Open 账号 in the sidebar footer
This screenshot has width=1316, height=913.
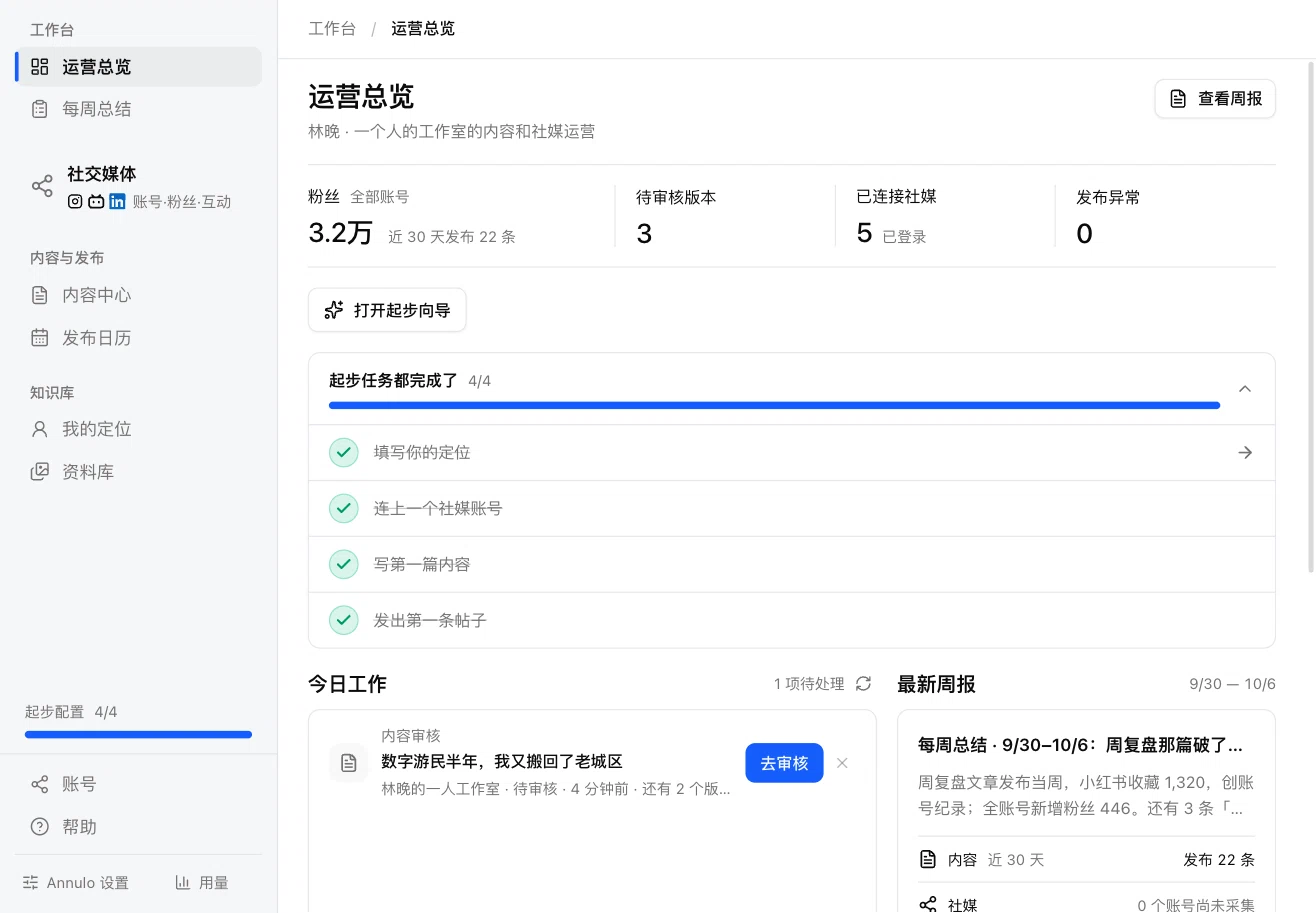[x=139, y=784]
